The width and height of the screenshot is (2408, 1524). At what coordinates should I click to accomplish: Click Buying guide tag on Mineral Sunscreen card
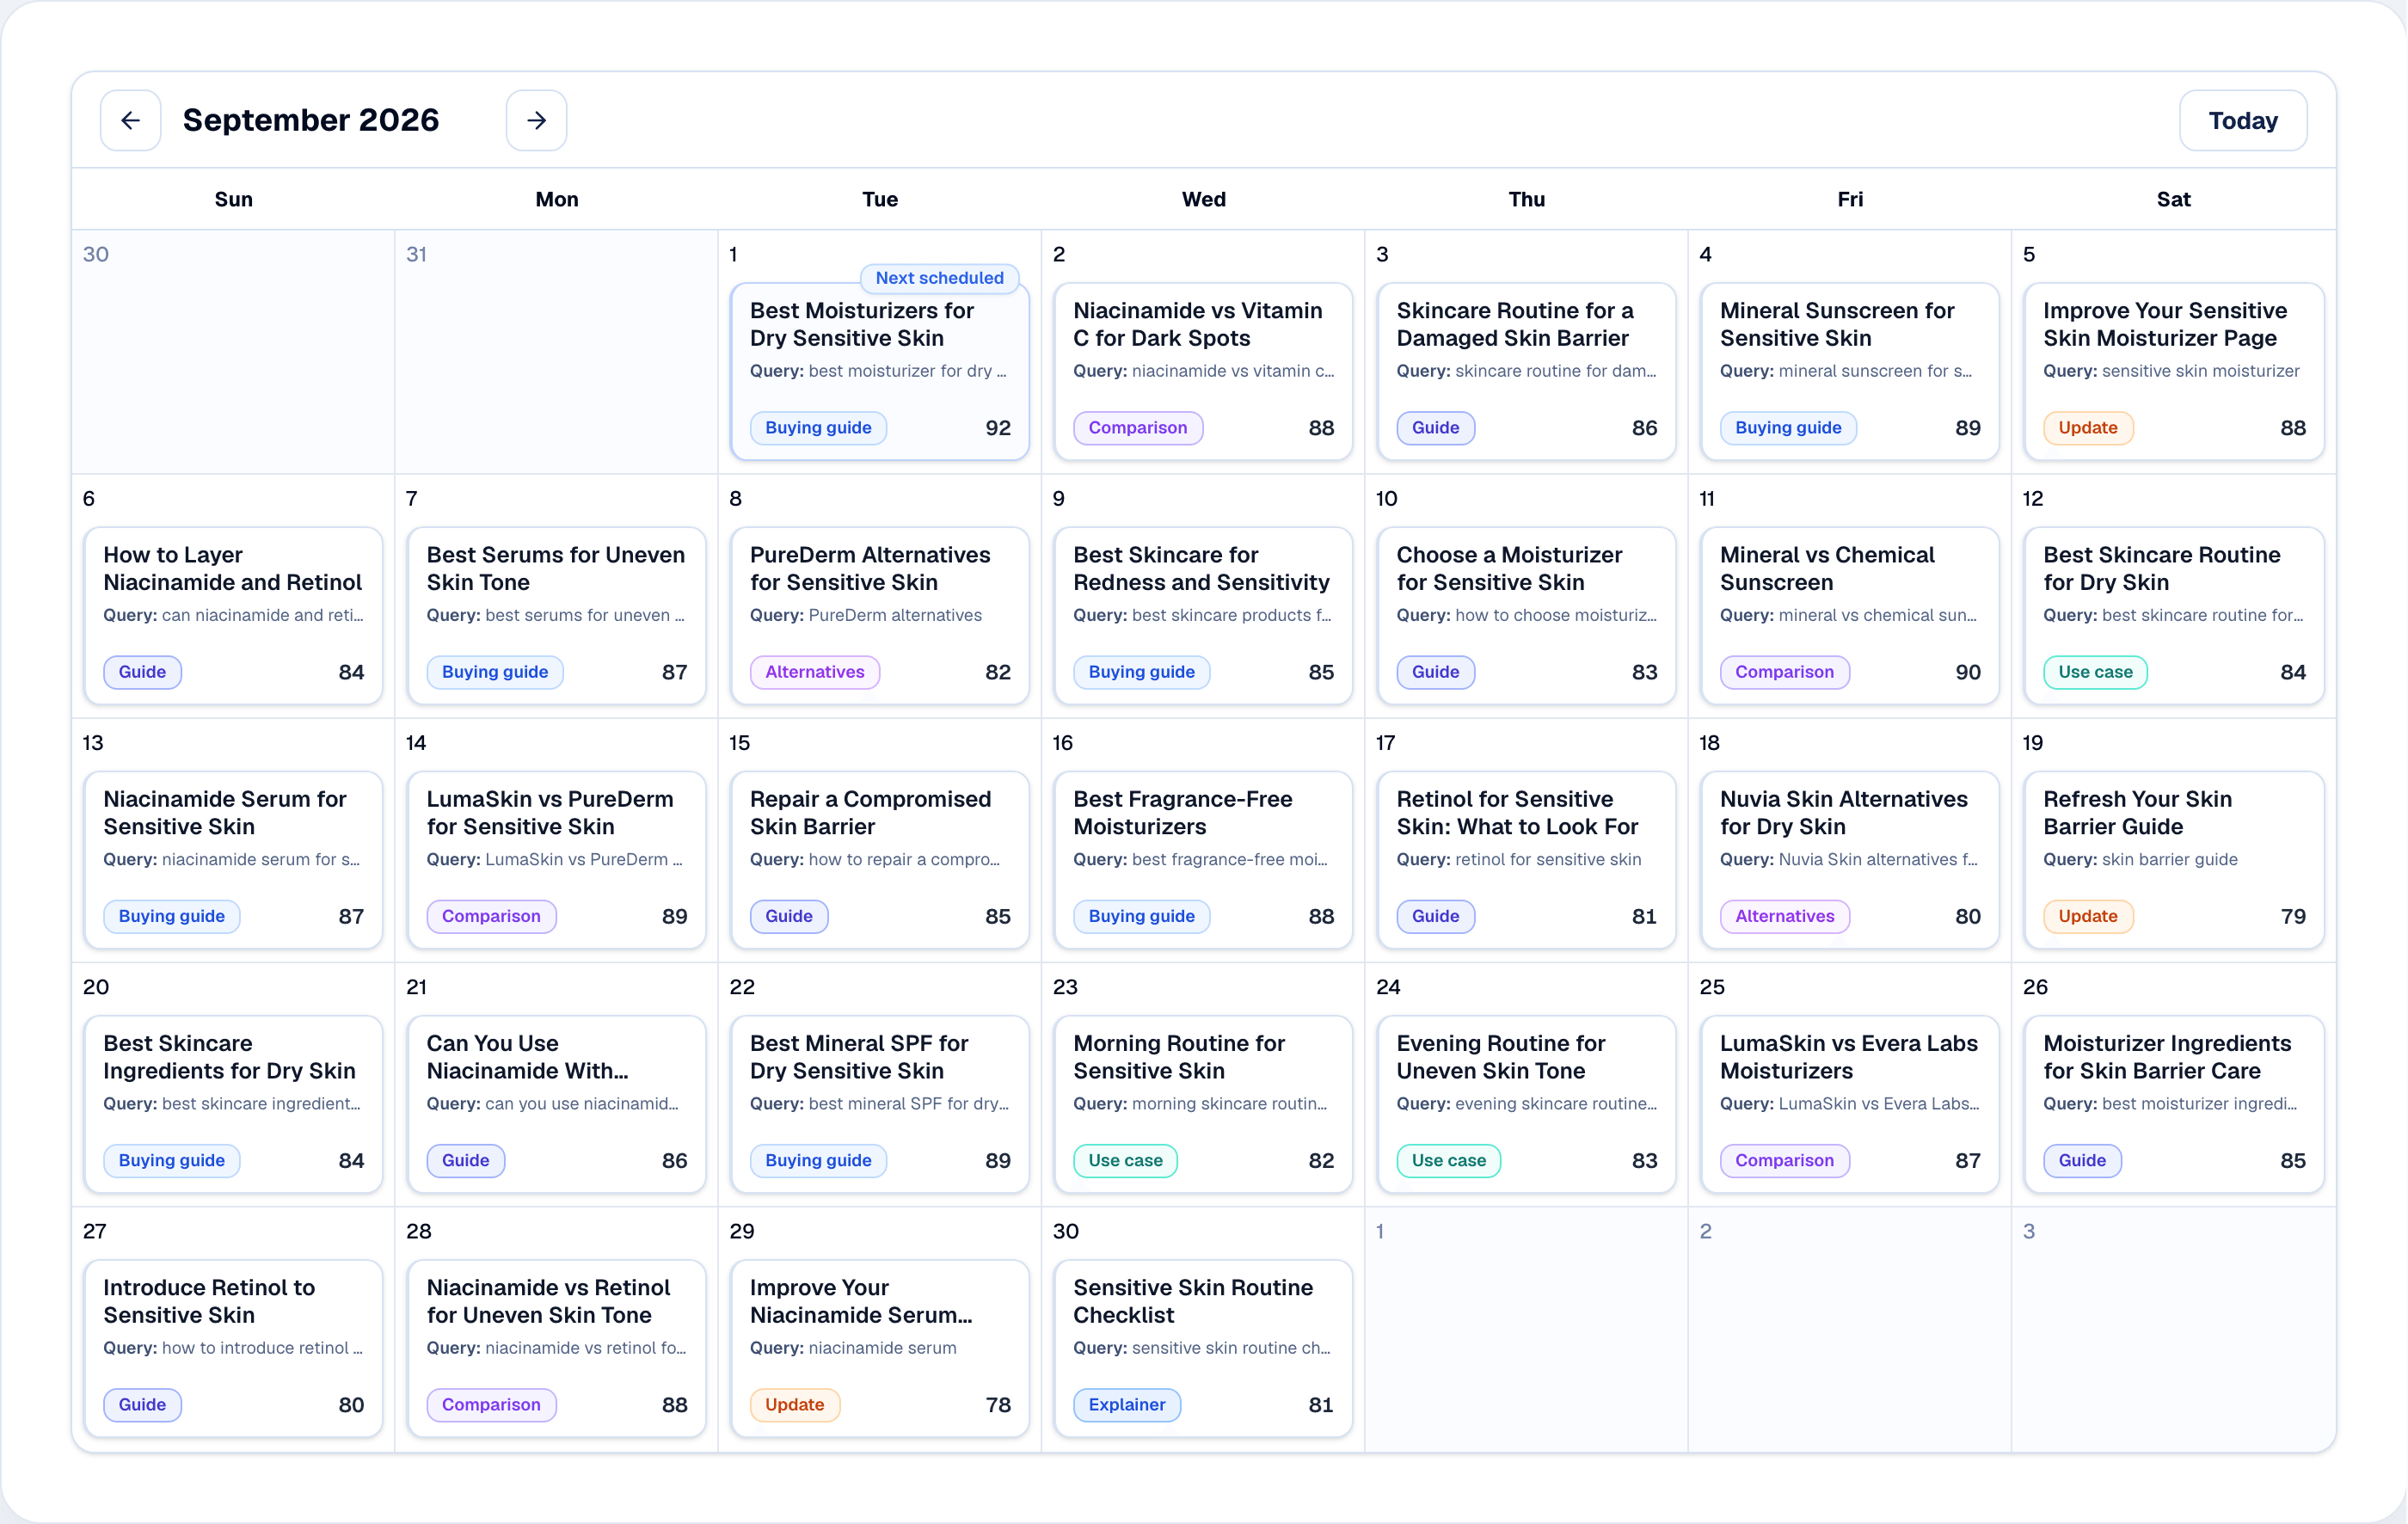pyautogui.click(x=1788, y=427)
